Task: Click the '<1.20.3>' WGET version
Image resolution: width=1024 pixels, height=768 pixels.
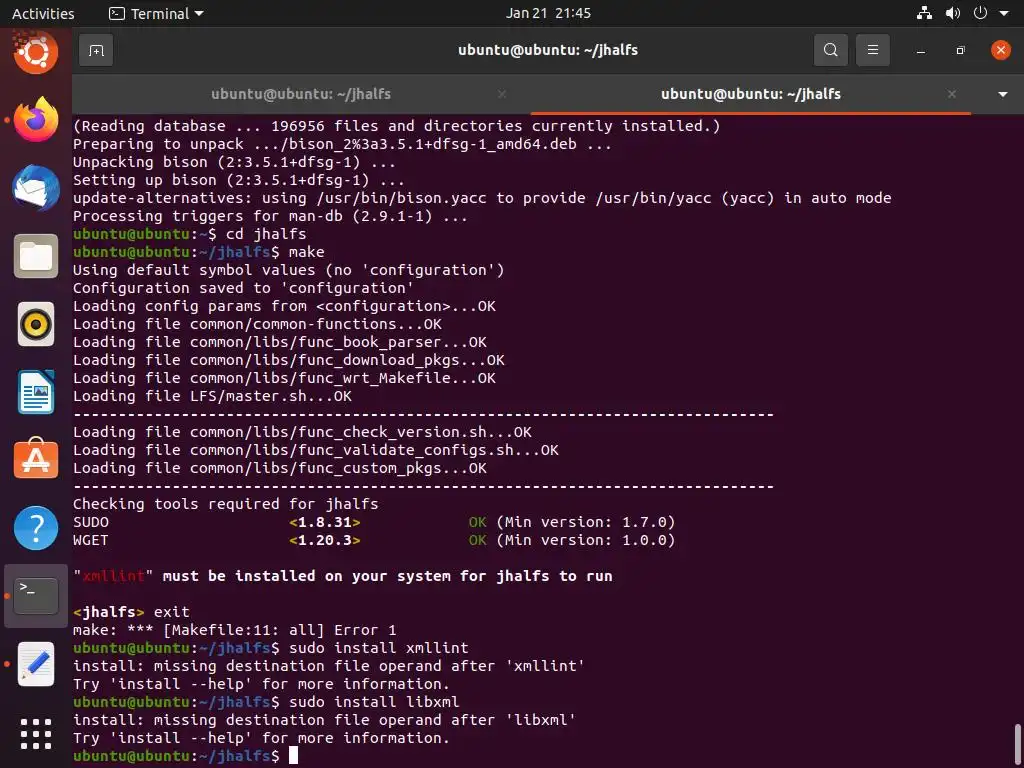Action: [x=325, y=540]
